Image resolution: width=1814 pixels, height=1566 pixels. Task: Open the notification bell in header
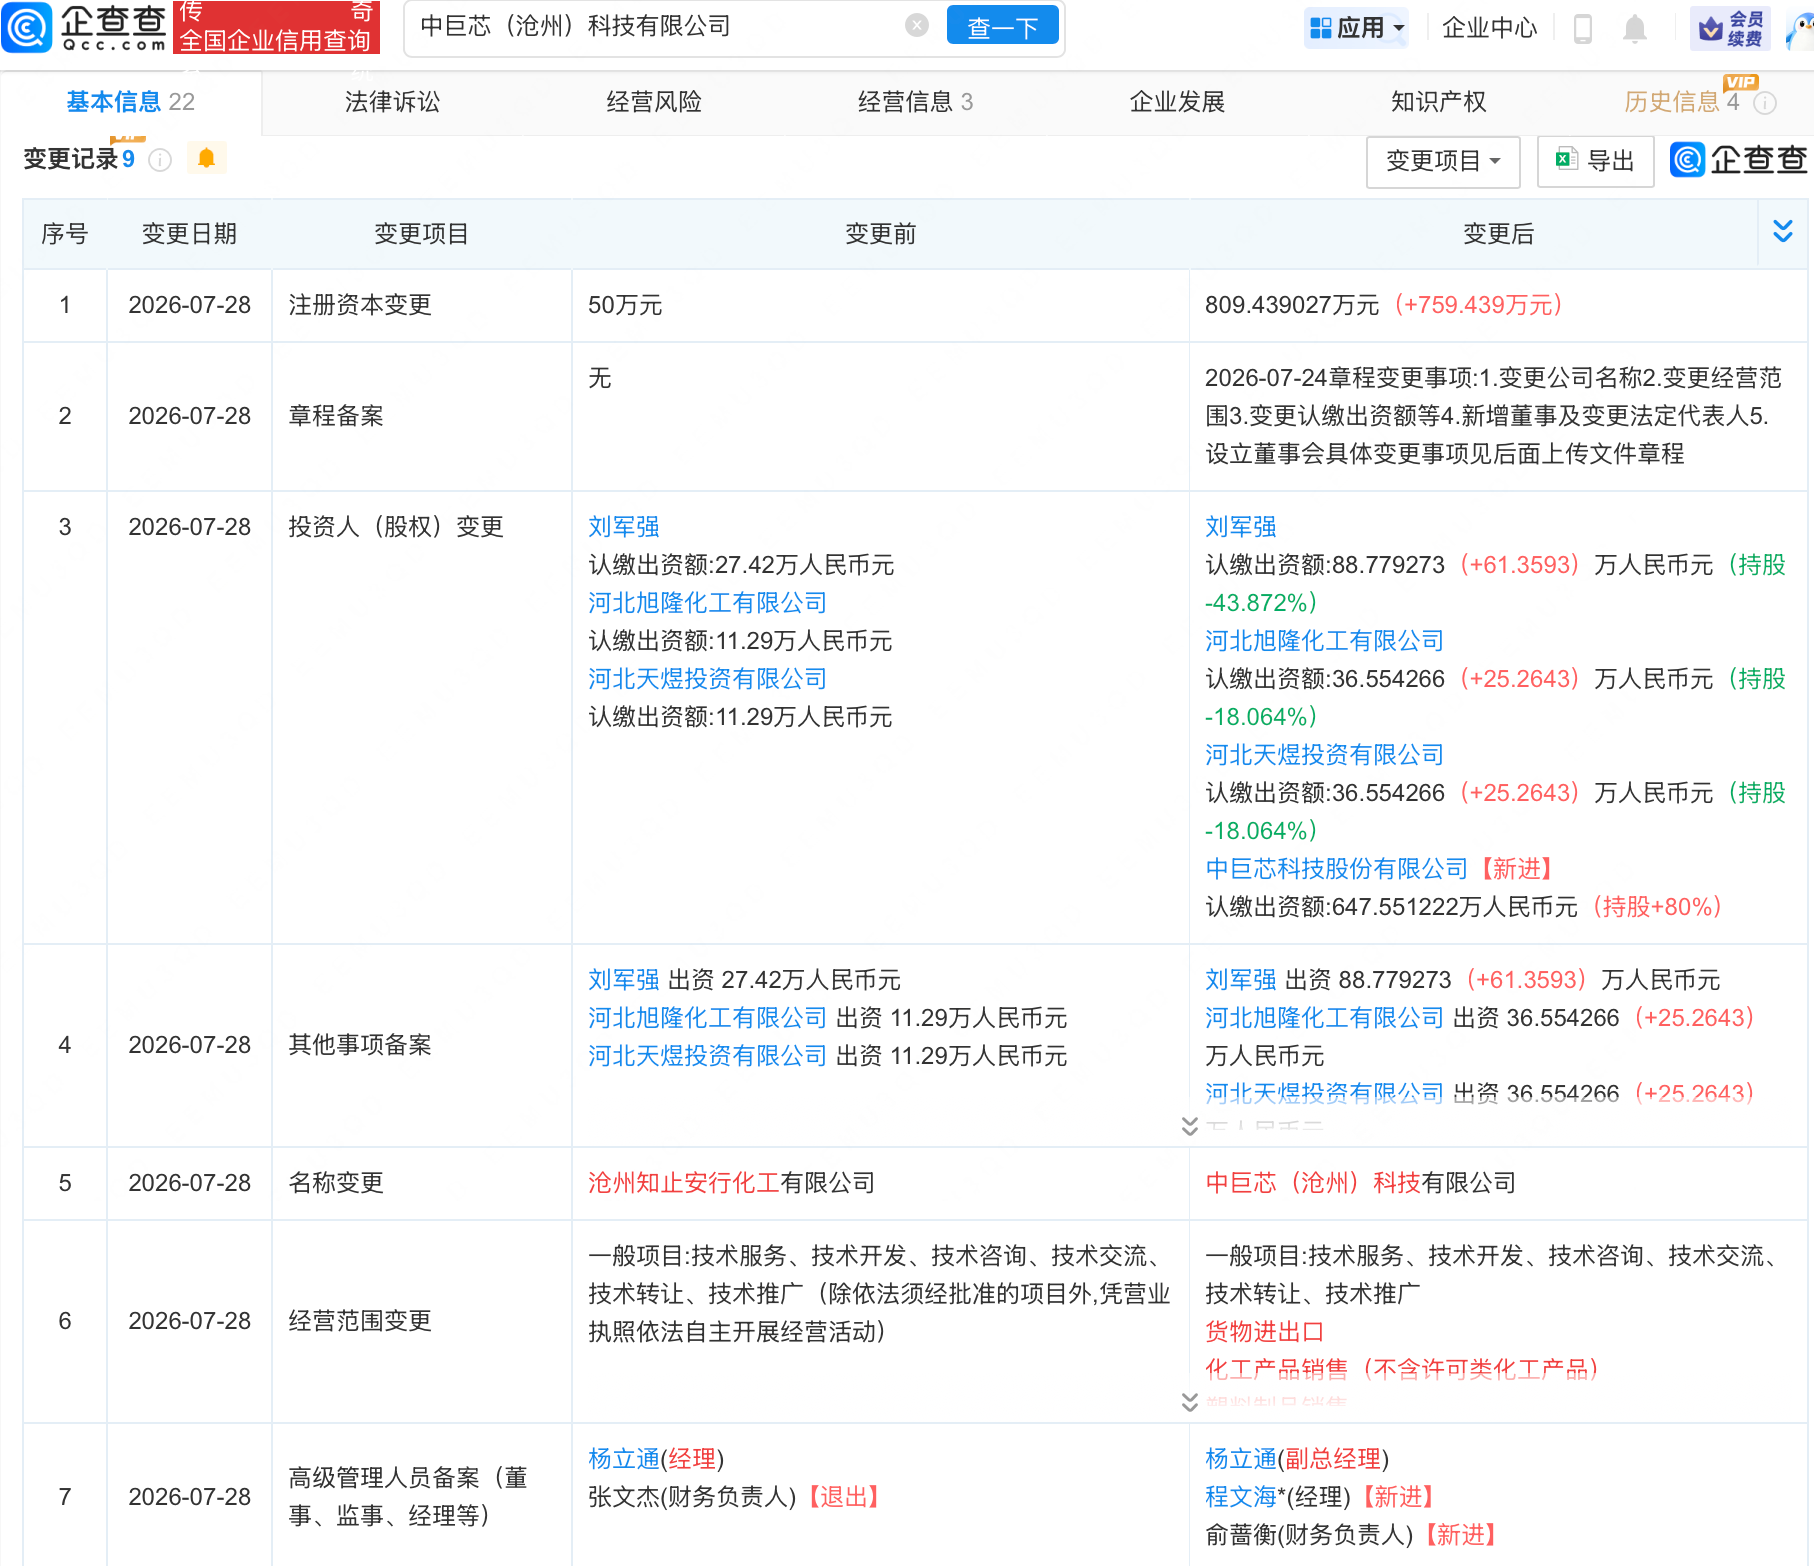click(x=1635, y=28)
